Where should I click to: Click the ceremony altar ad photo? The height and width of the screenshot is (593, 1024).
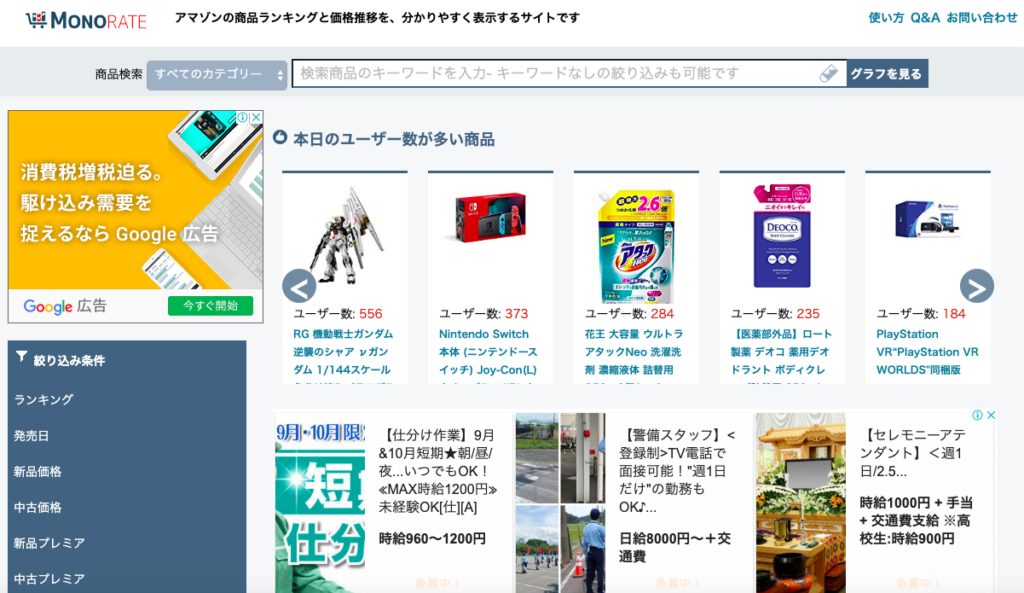click(801, 502)
